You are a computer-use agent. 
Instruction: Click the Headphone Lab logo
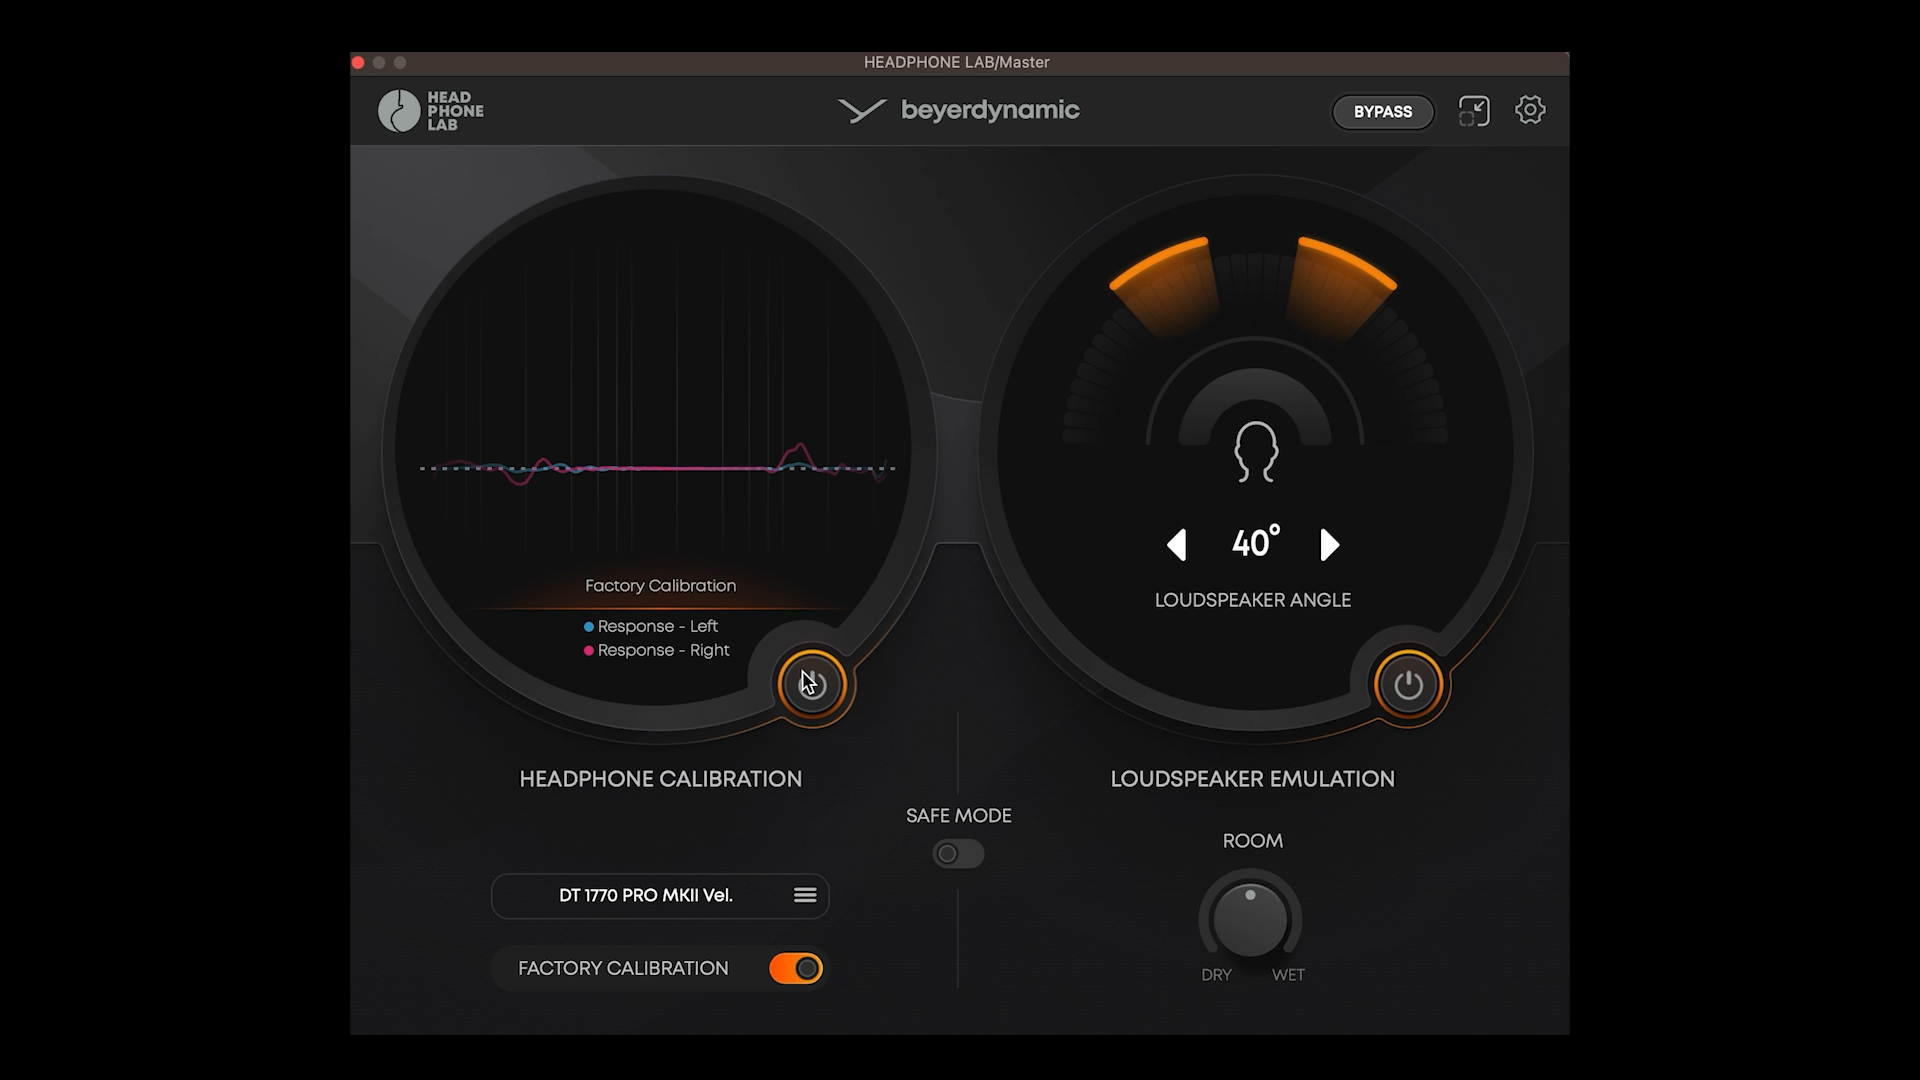click(431, 111)
